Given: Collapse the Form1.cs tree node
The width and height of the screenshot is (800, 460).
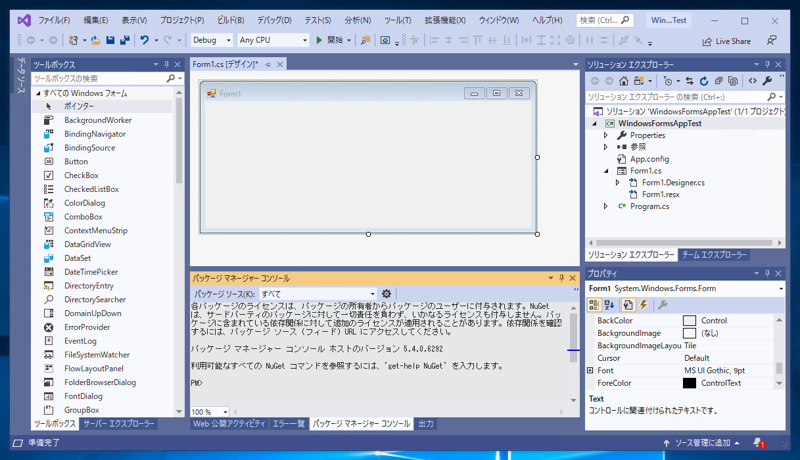Looking at the screenshot, I should coord(606,171).
